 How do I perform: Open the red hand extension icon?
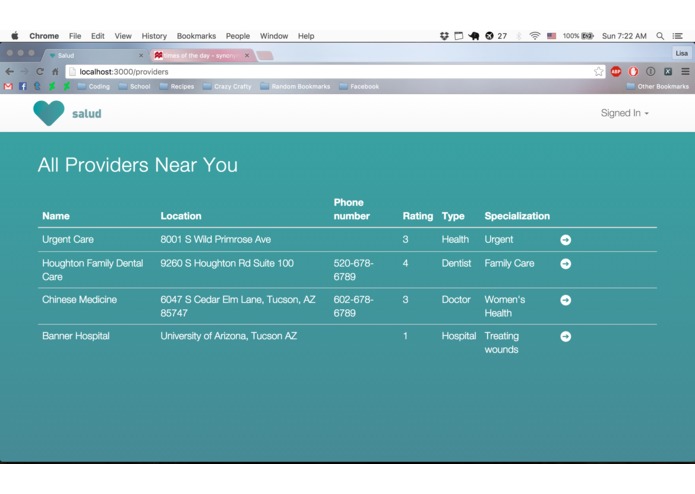pos(633,71)
